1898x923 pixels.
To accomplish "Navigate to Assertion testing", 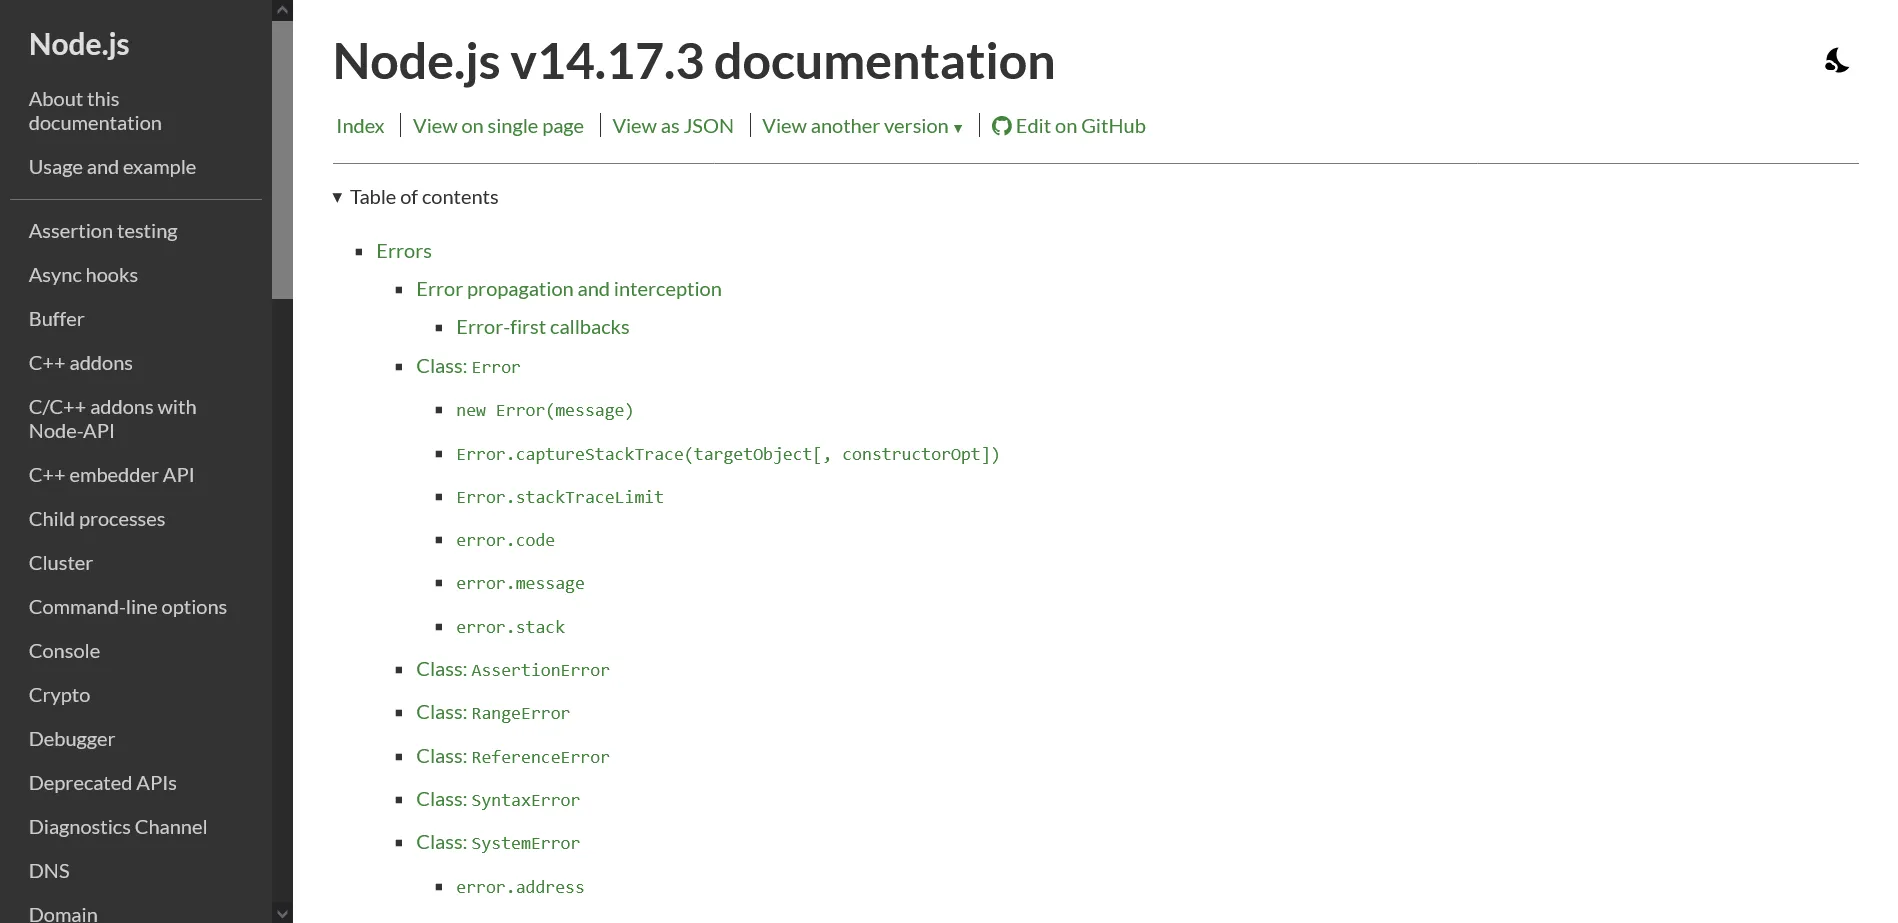I will click(x=103, y=231).
